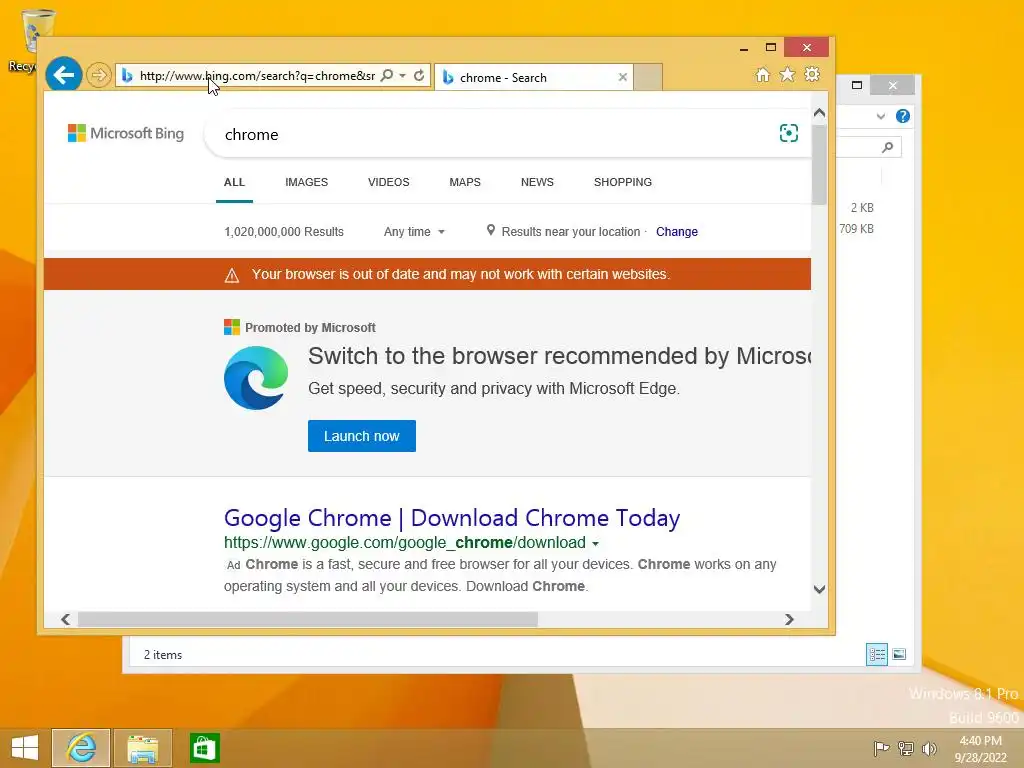Image resolution: width=1024 pixels, height=768 pixels.
Task: Expand the ribbon chevron in File Explorer
Action: tap(881, 116)
